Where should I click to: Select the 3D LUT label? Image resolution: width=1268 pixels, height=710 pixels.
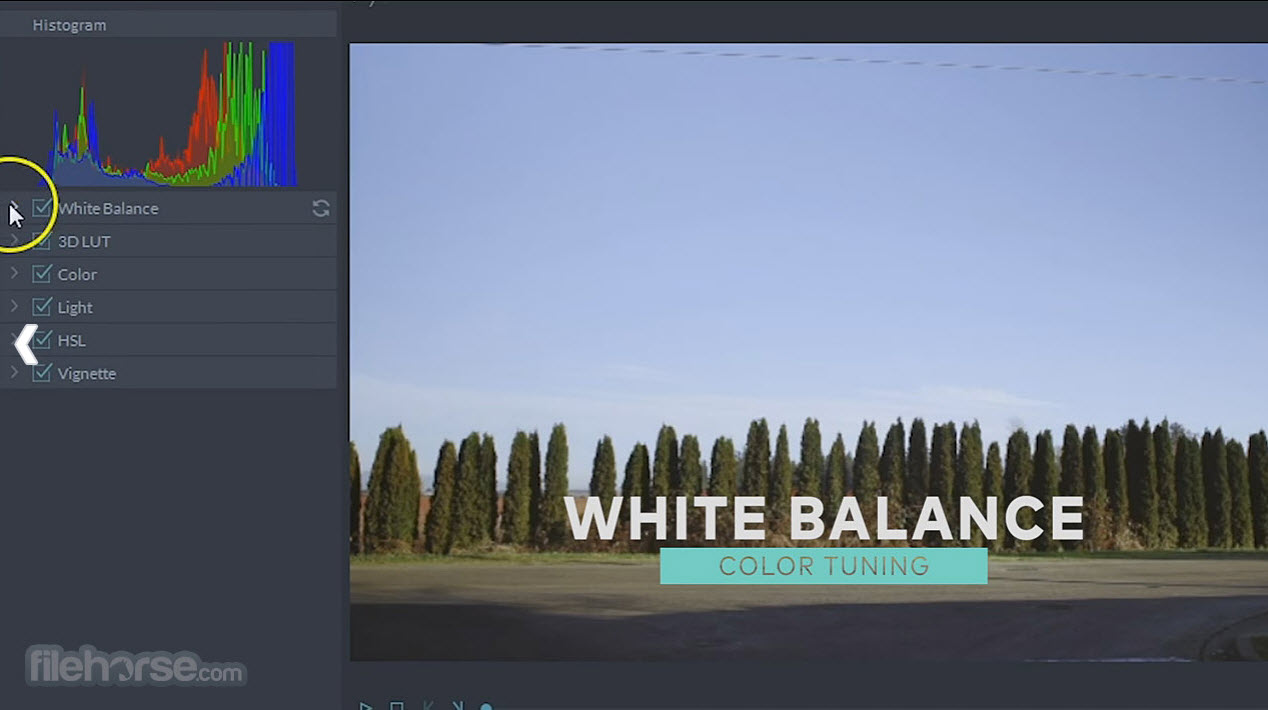coord(84,241)
